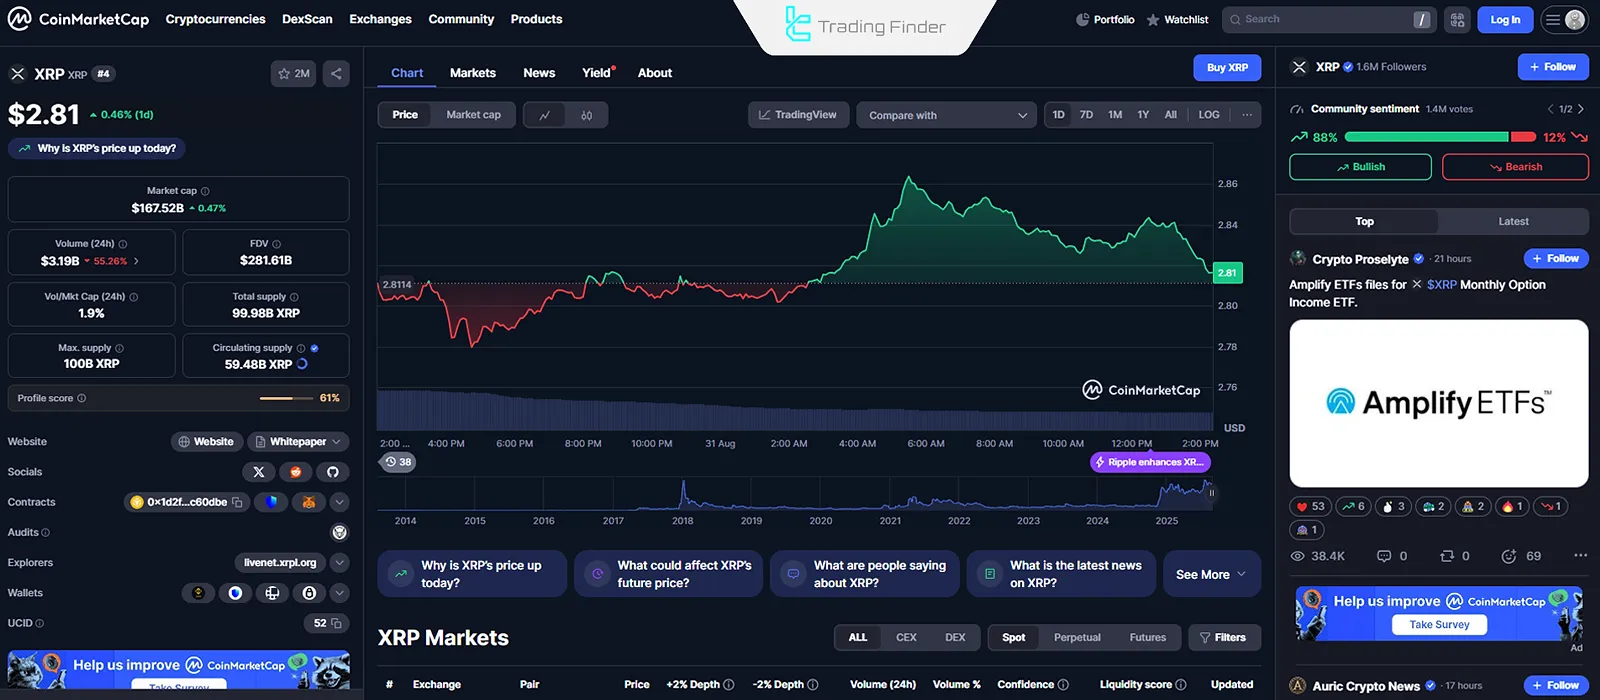1600x700 pixels.
Task: Open the TradingView chart button
Action: coord(798,115)
